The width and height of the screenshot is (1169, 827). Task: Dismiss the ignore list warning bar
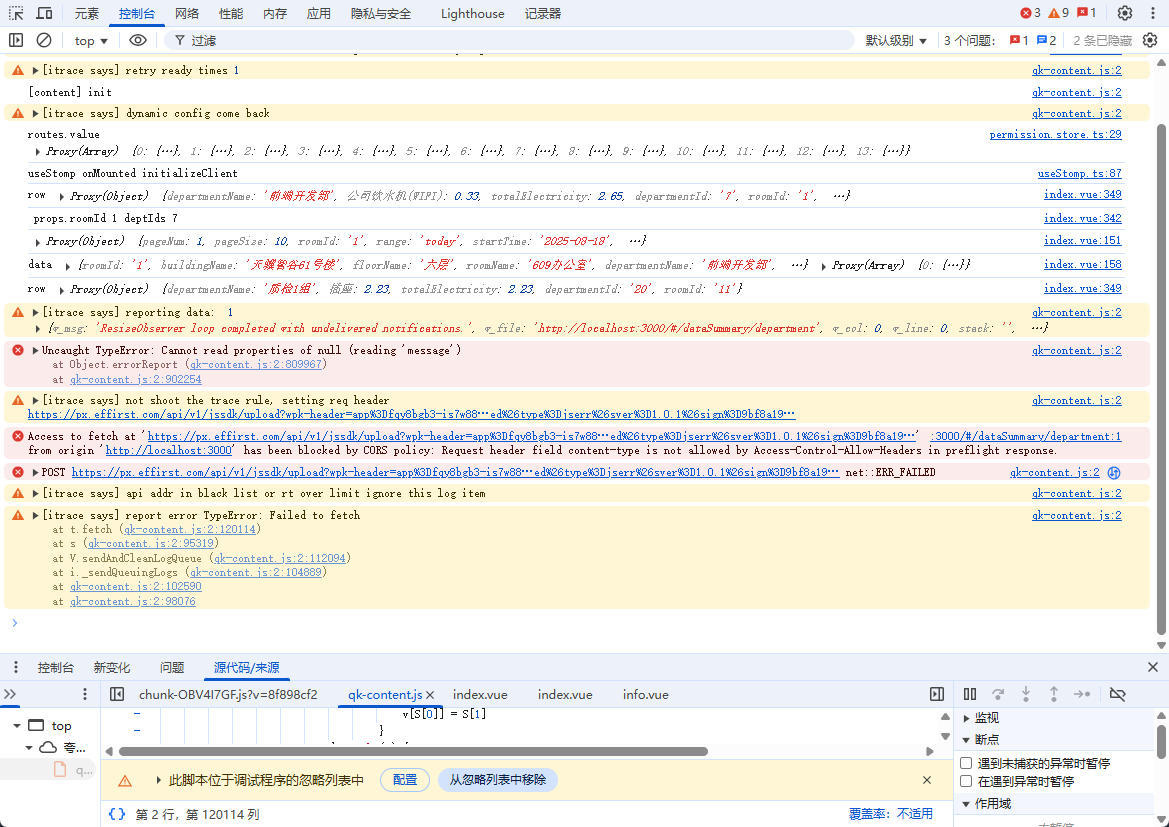pos(927,780)
